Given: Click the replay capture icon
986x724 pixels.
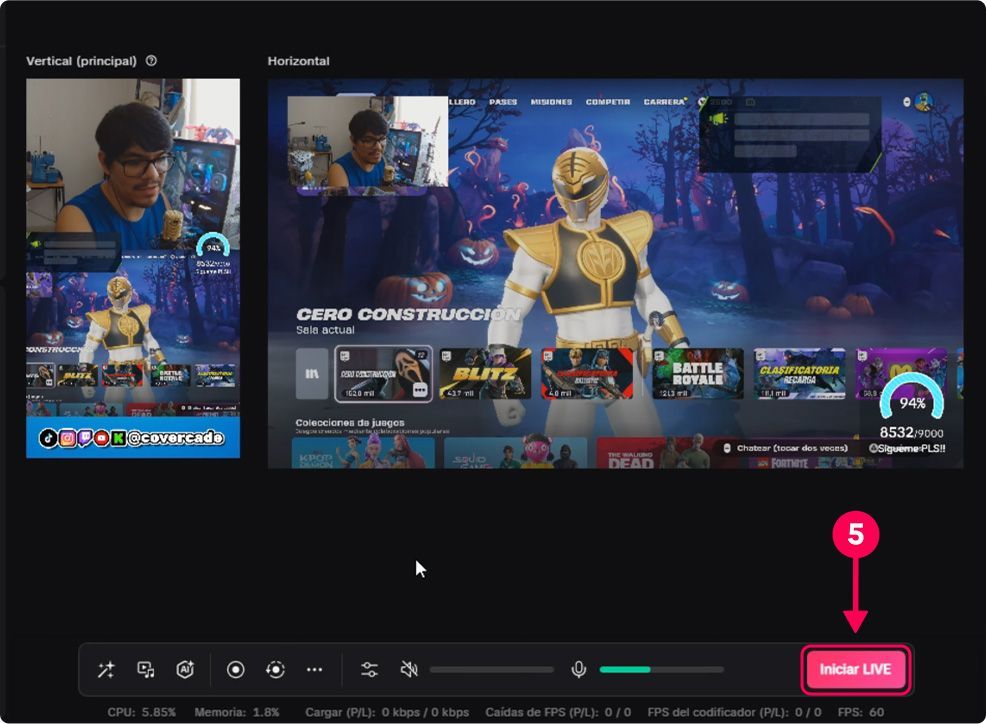Looking at the screenshot, I should coord(275,670).
